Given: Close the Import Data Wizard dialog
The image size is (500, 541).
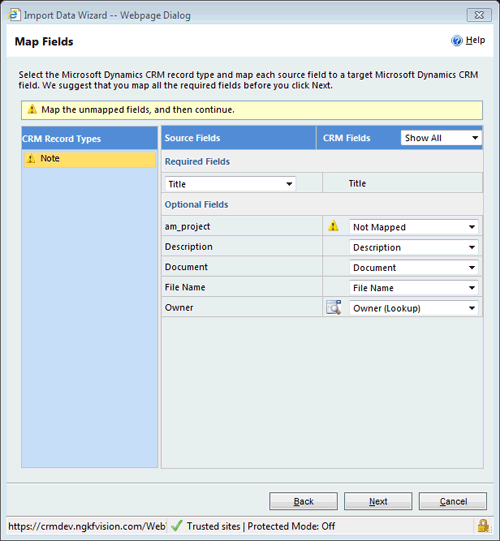Looking at the screenshot, I should point(479,15).
